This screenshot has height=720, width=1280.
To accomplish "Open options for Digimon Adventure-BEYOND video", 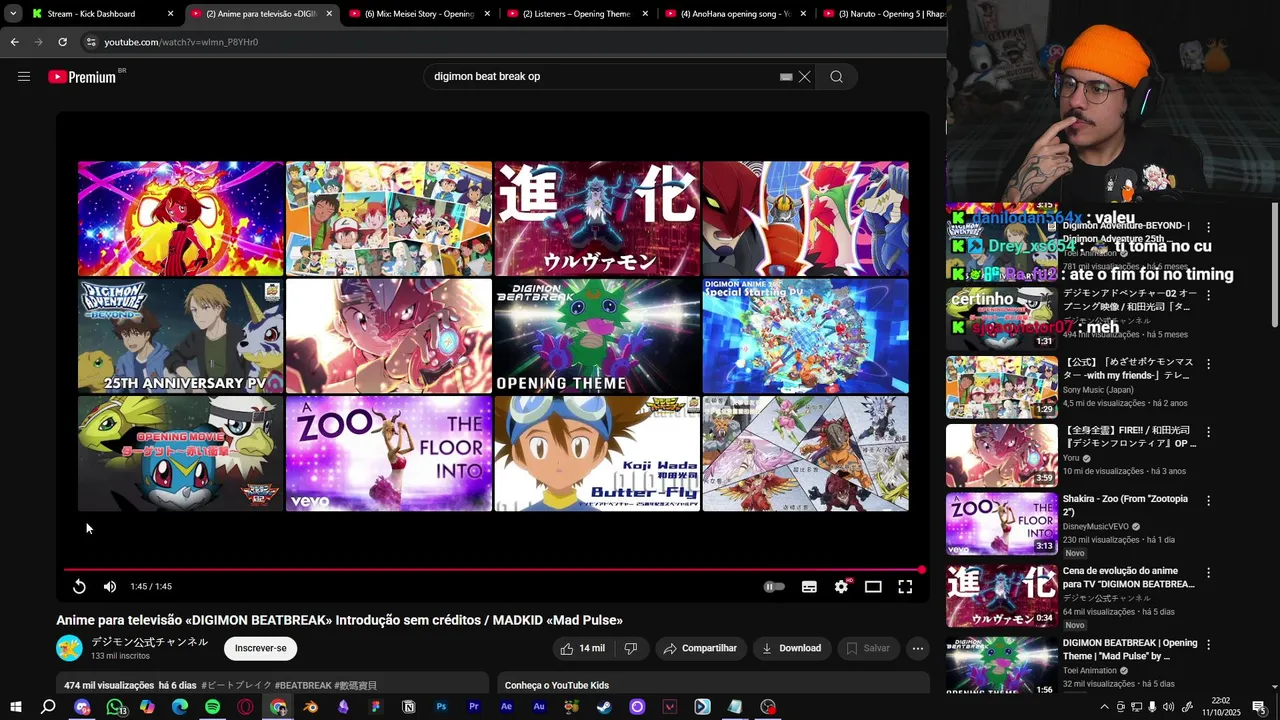I will point(1208,227).
